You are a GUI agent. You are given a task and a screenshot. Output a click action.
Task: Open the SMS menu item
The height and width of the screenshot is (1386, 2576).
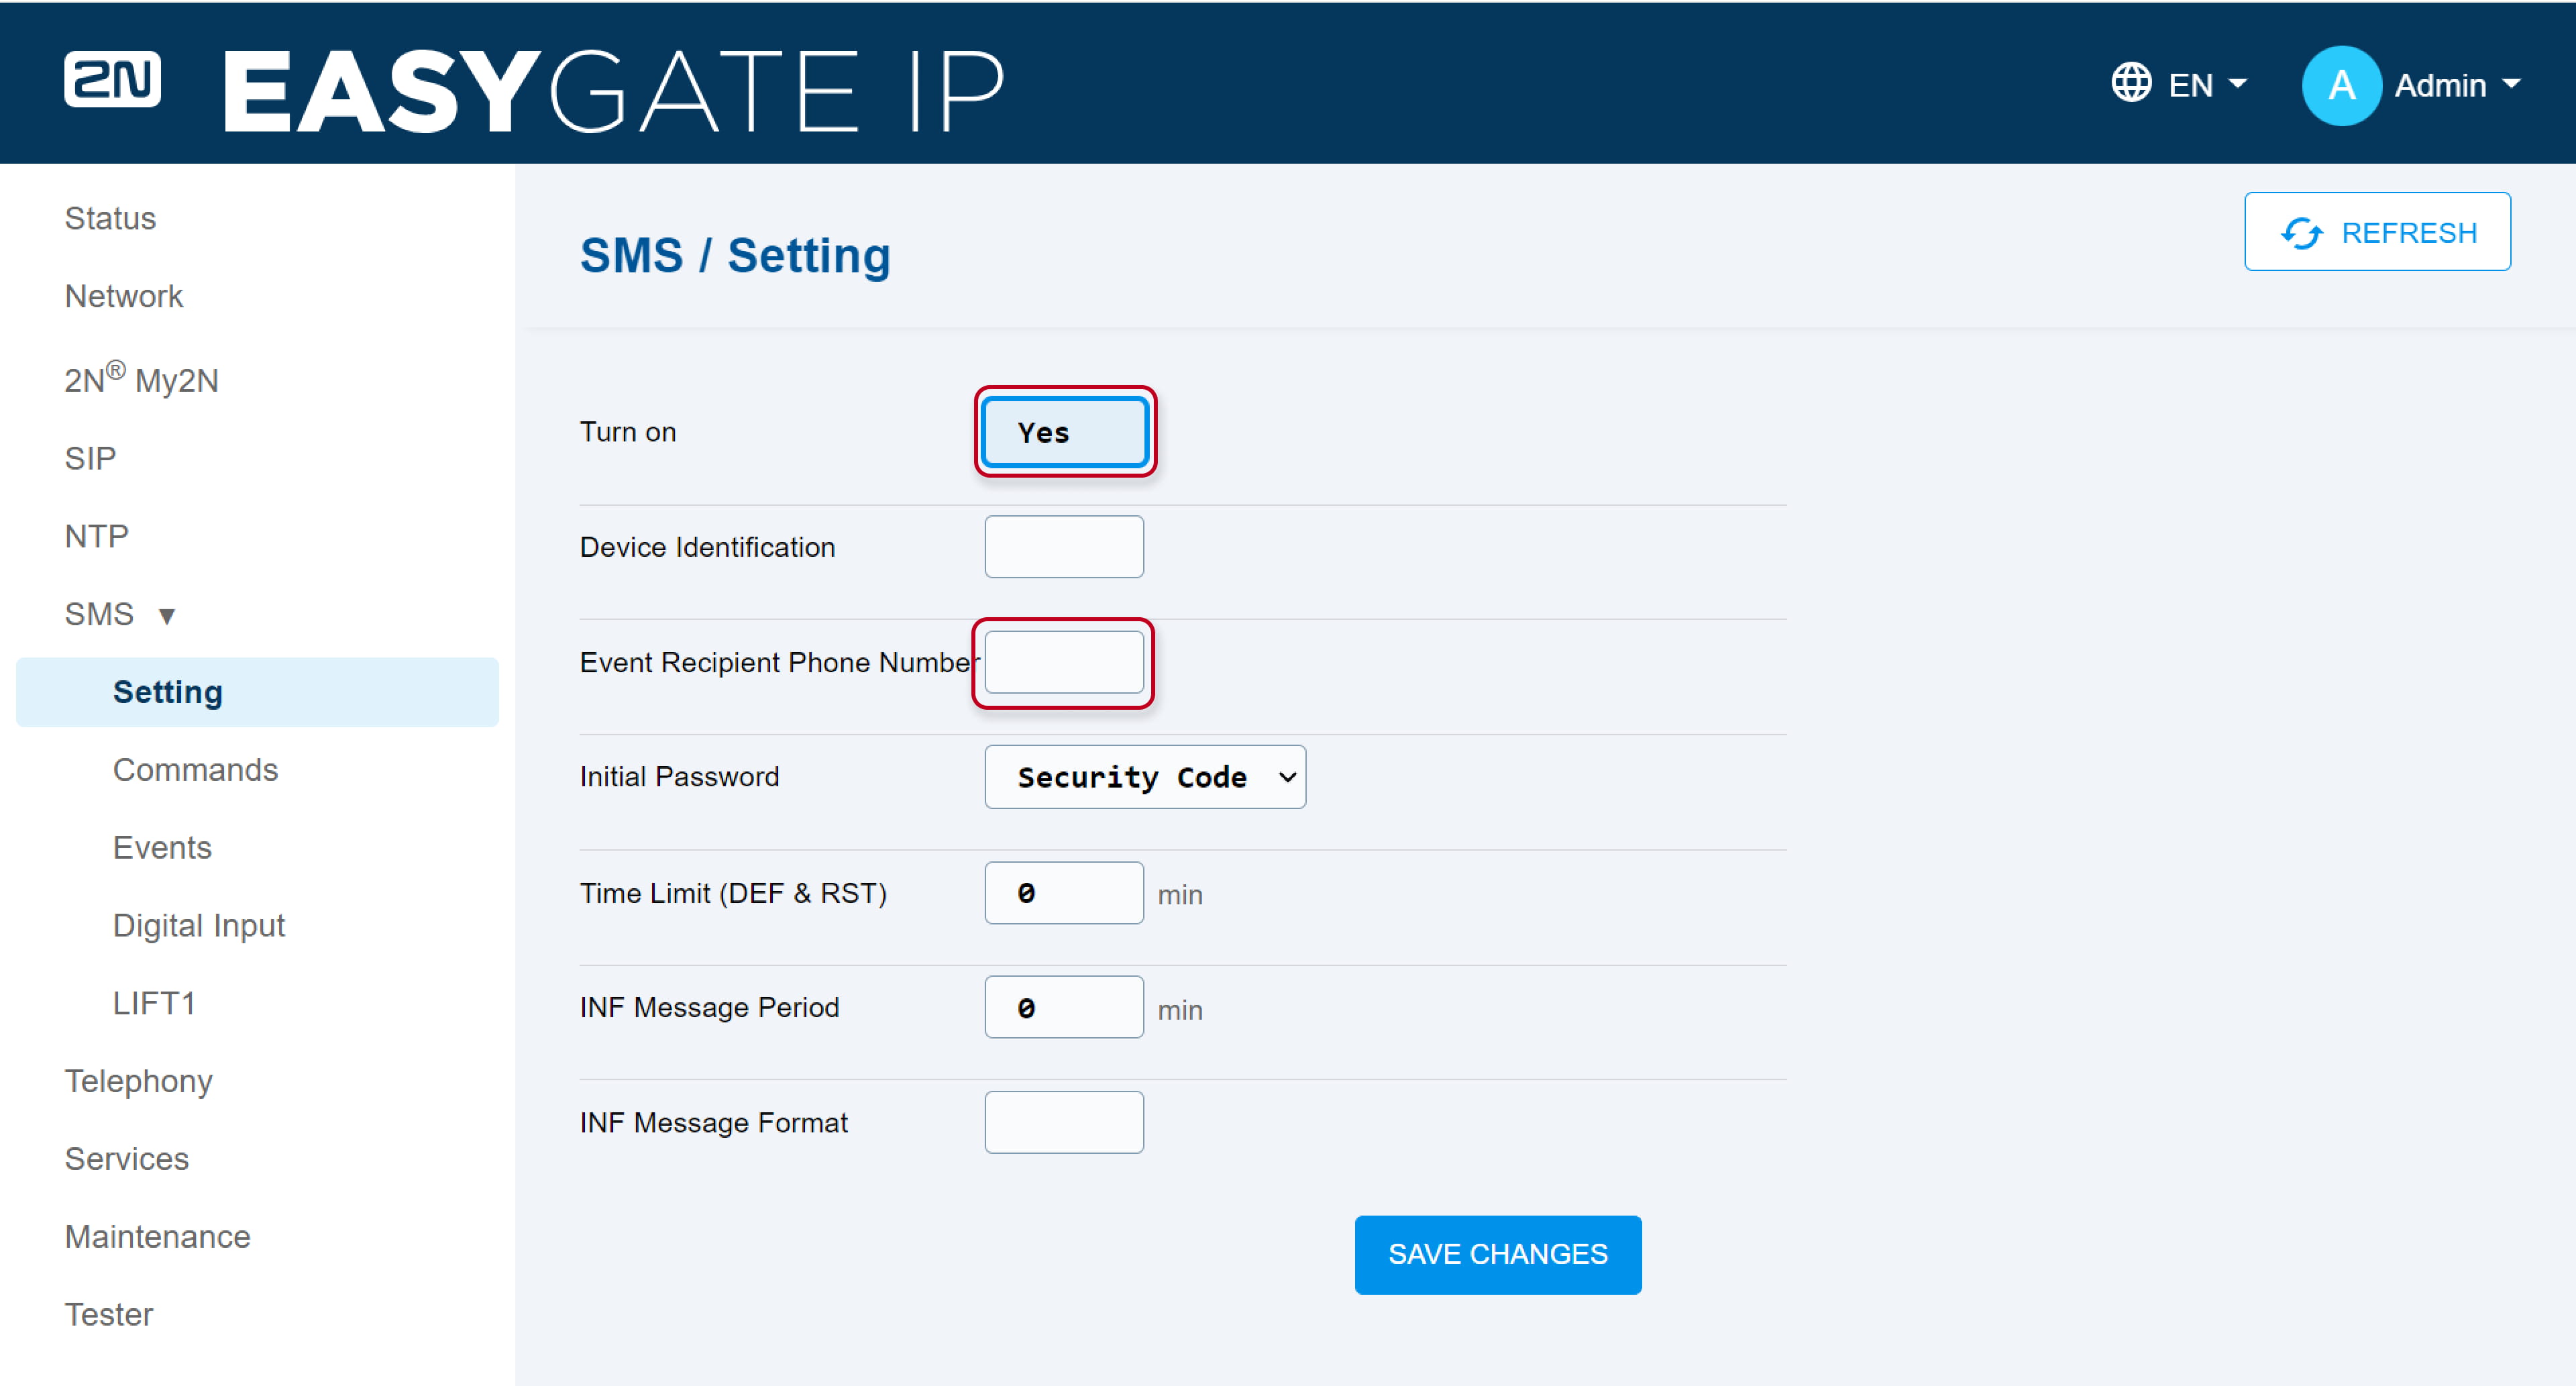(99, 614)
